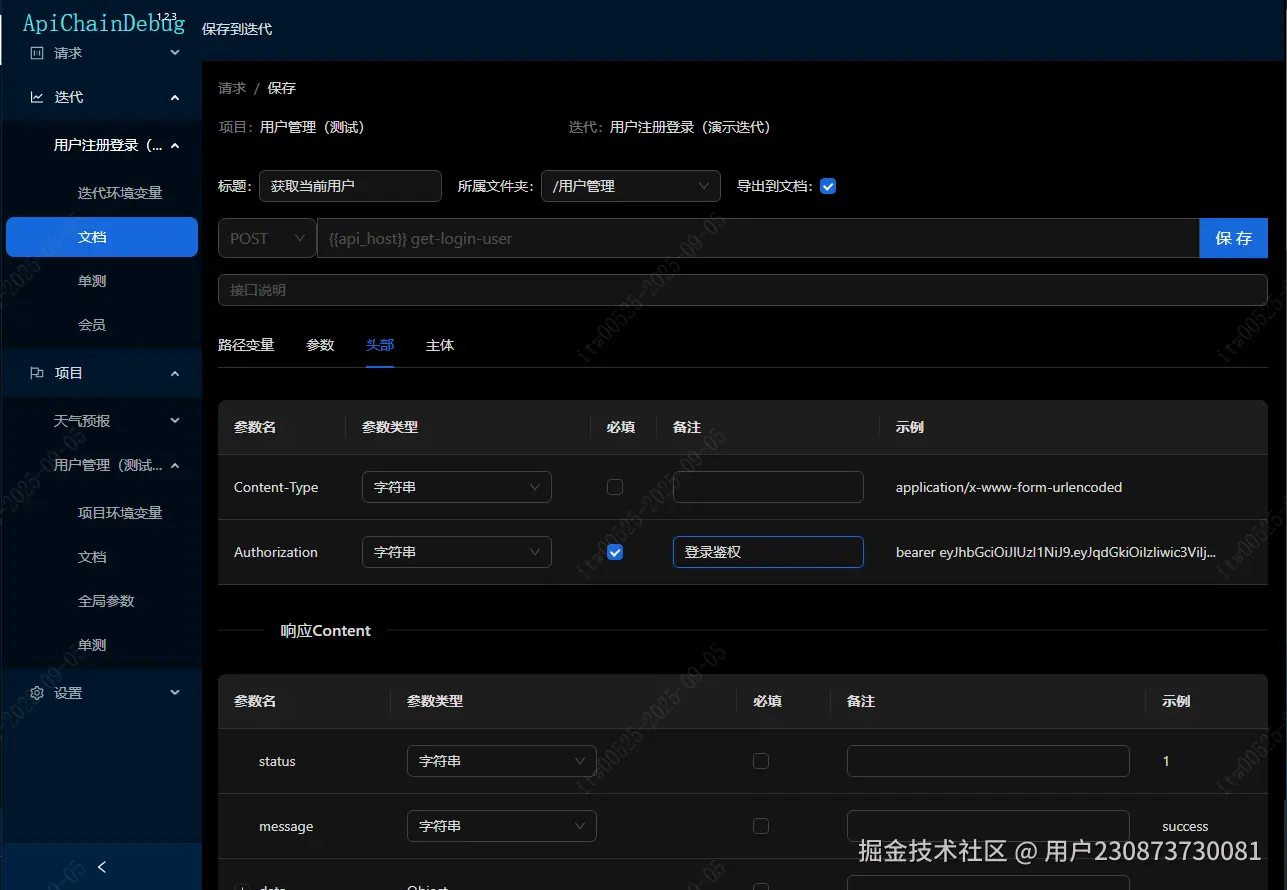Collapse the 迭代 menu chevron

tap(175, 97)
